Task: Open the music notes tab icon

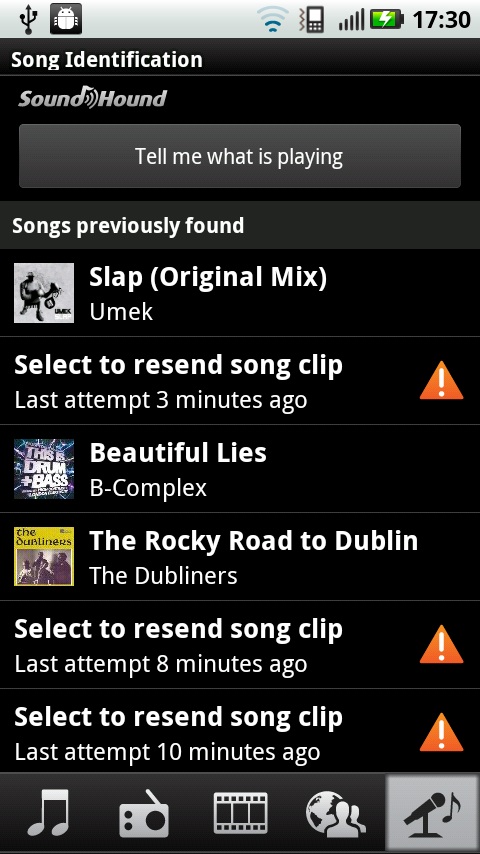Action: (48, 812)
